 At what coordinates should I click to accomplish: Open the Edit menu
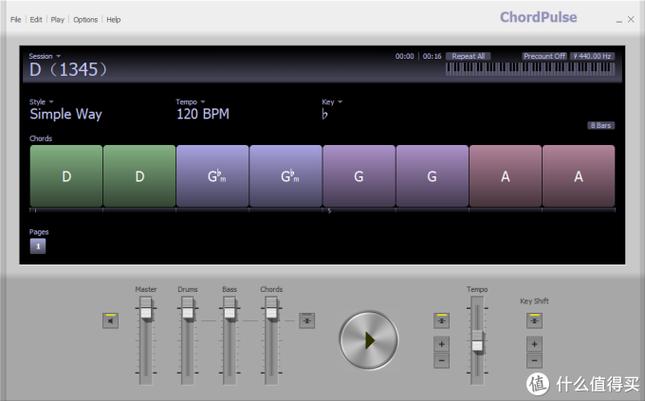coord(36,20)
